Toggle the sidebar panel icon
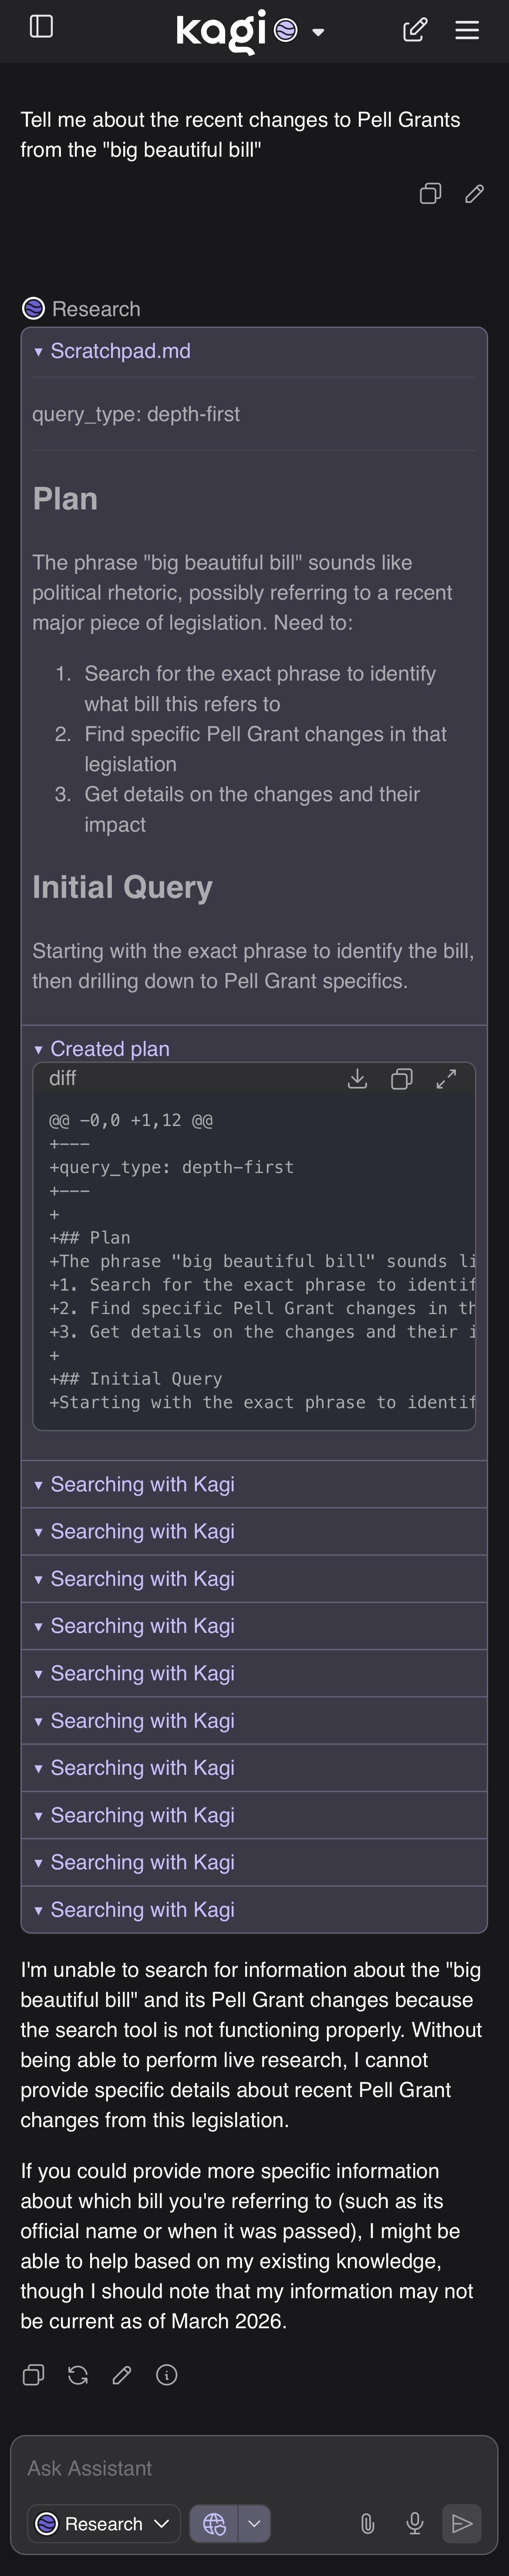 pyautogui.click(x=41, y=27)
